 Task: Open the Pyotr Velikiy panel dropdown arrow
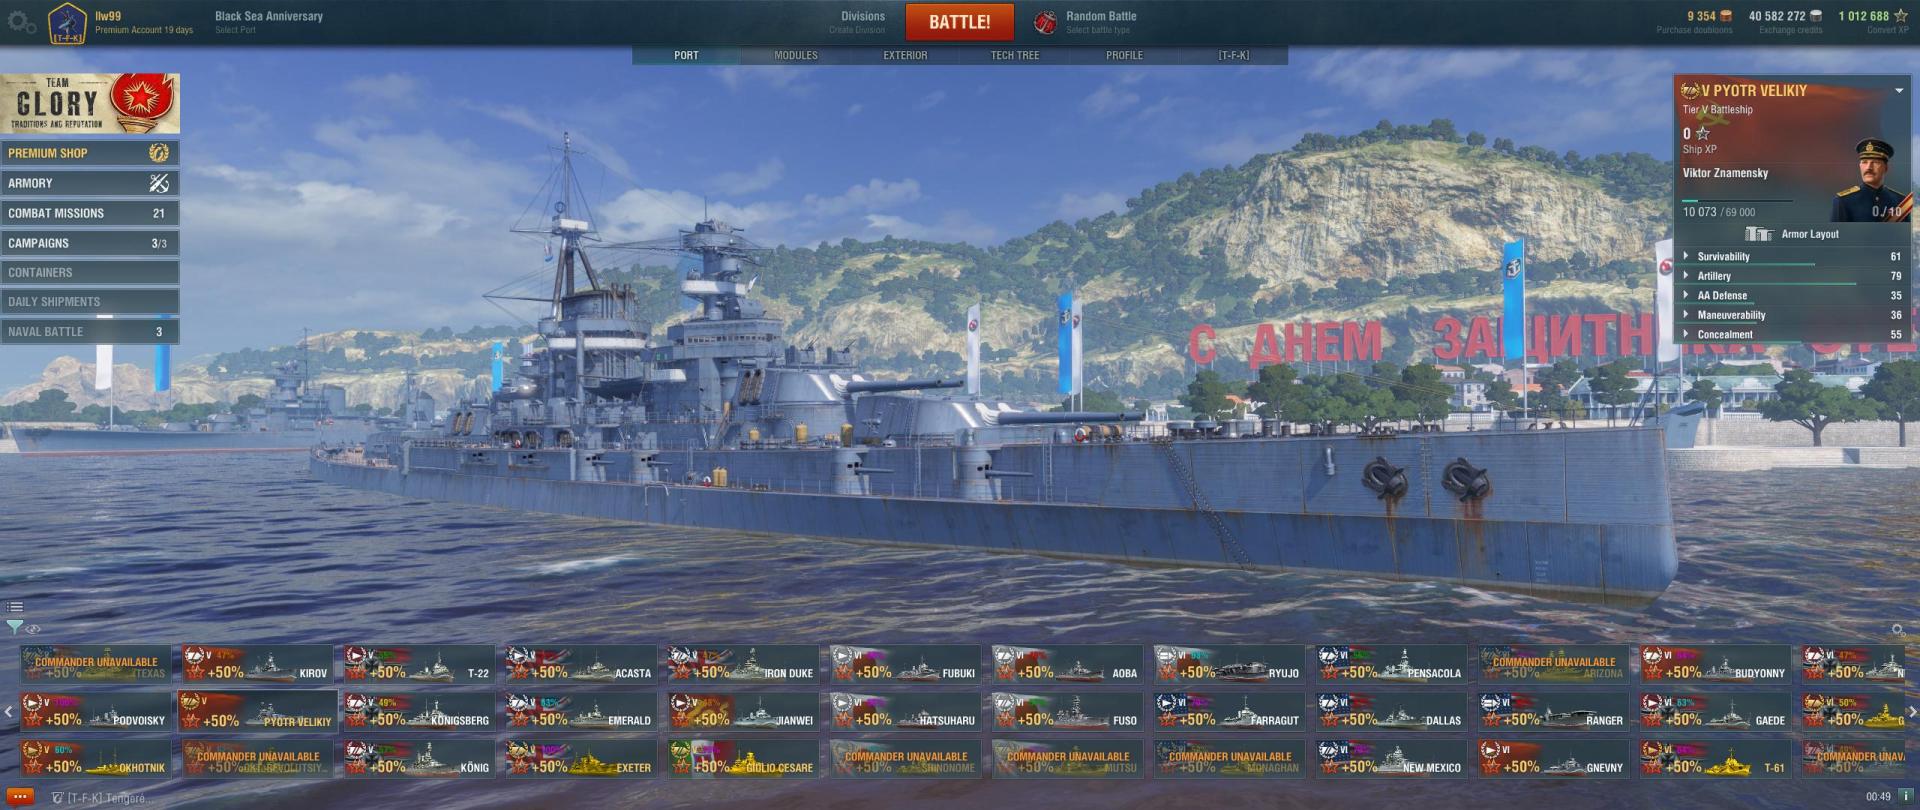(1899, 91)
